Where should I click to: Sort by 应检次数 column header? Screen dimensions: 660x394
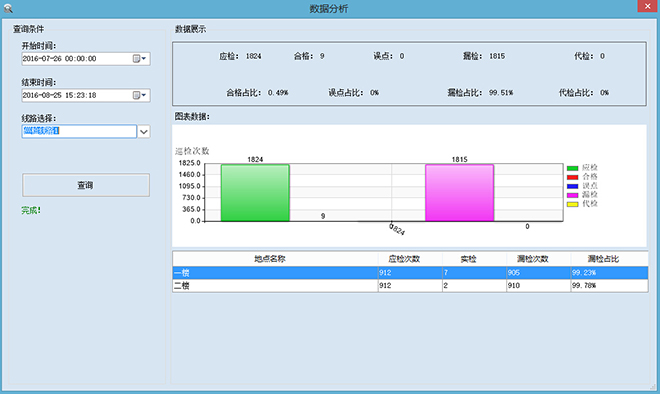pyautogui.click(x=410, y=259)
